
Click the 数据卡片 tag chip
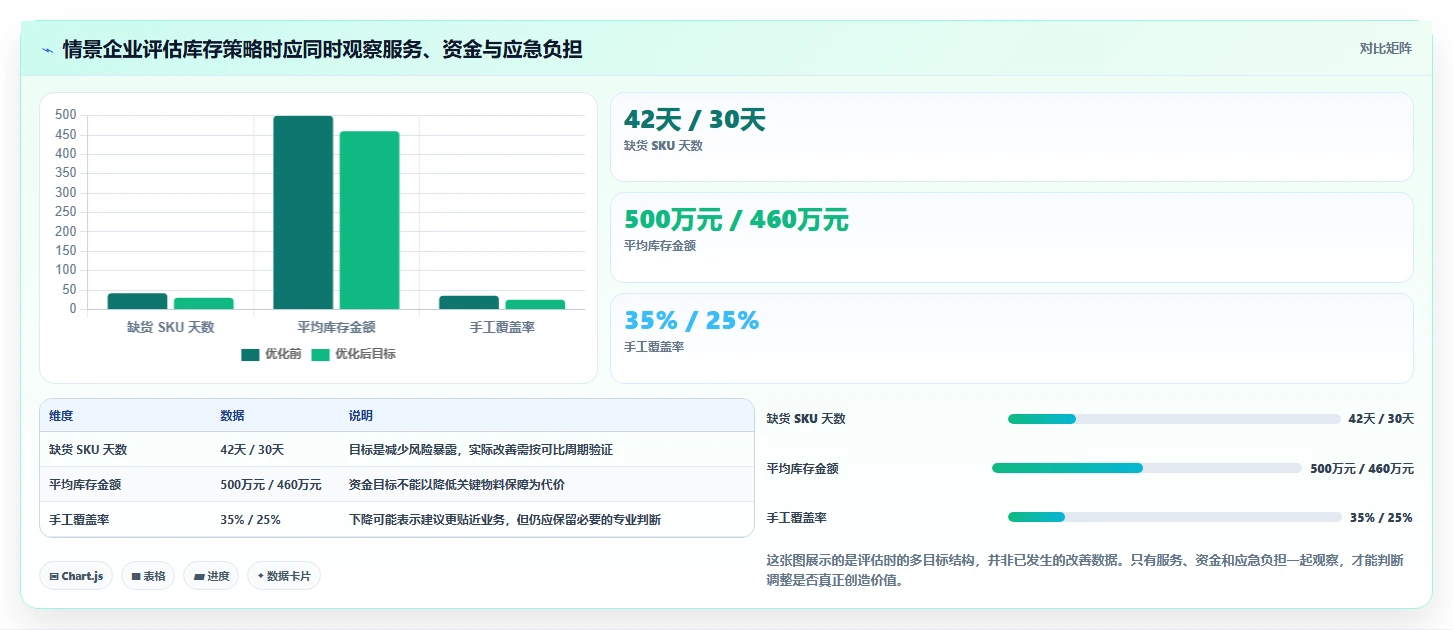(284, 576)
